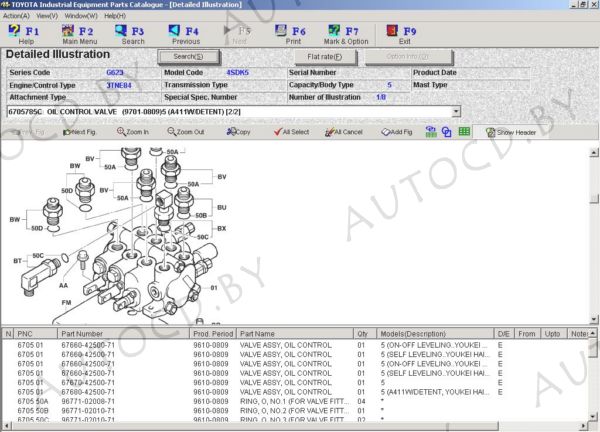Click the bottom horizontal scrollbar right arrow

click(x=584, y=425)
